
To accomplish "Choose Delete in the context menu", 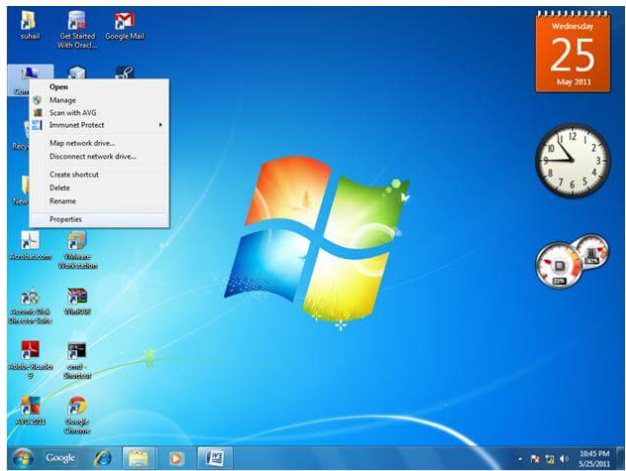I will click(x=99, y=188).
